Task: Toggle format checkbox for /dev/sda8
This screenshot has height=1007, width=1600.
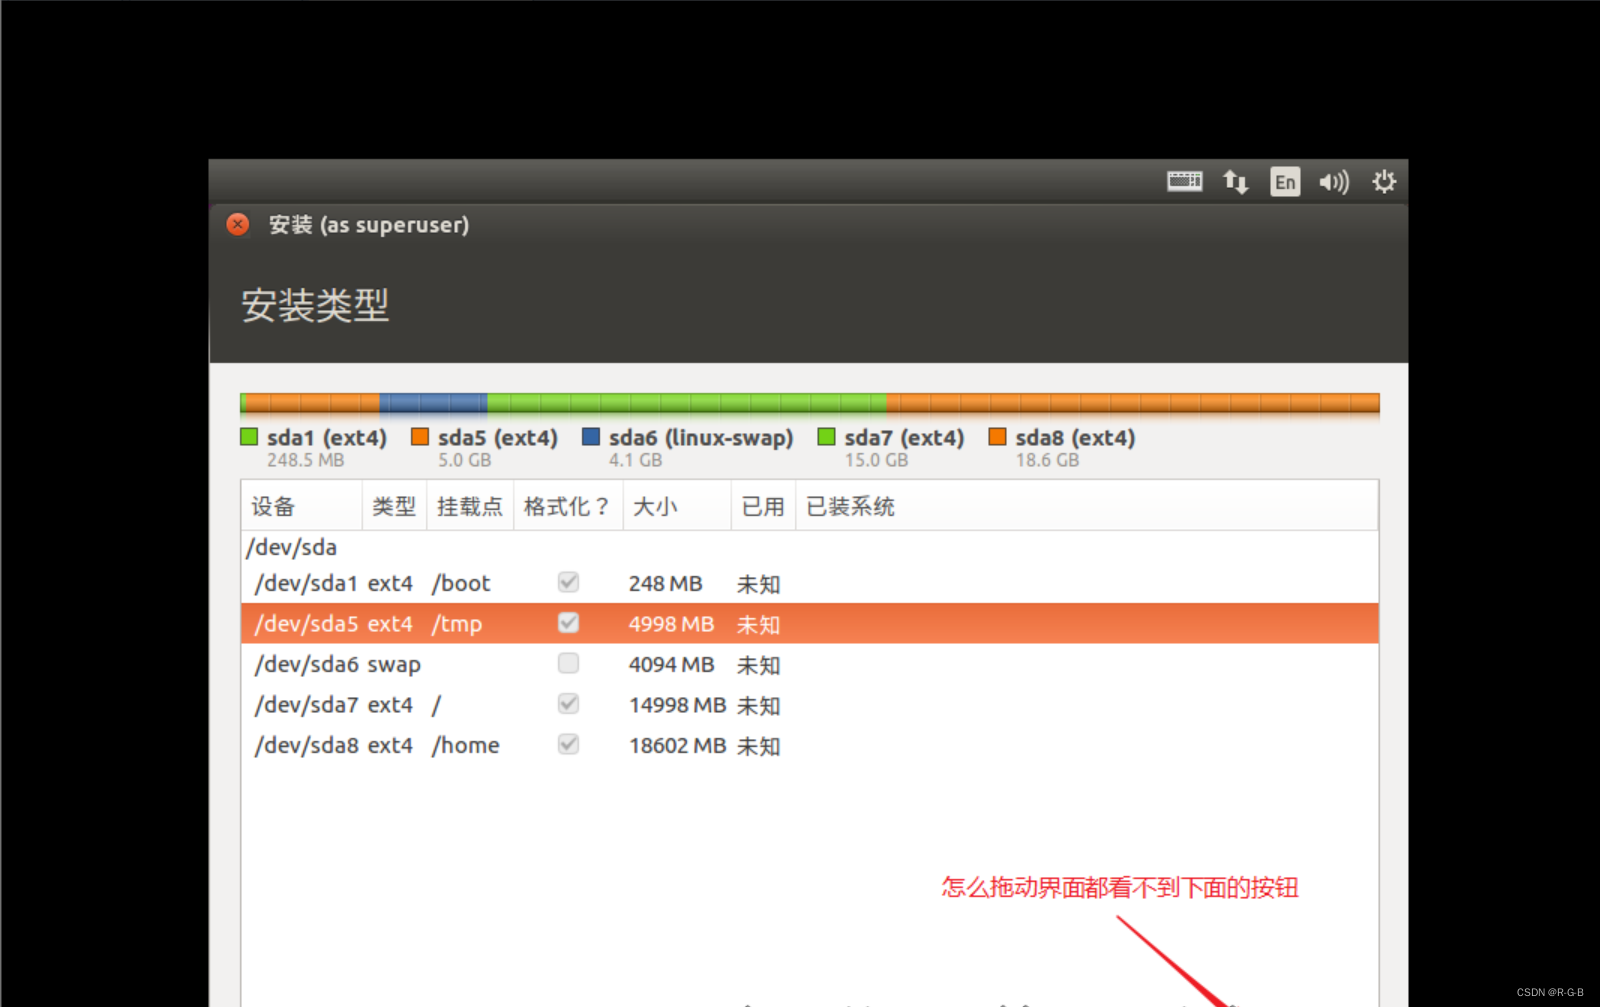Action: coord(568,744)
